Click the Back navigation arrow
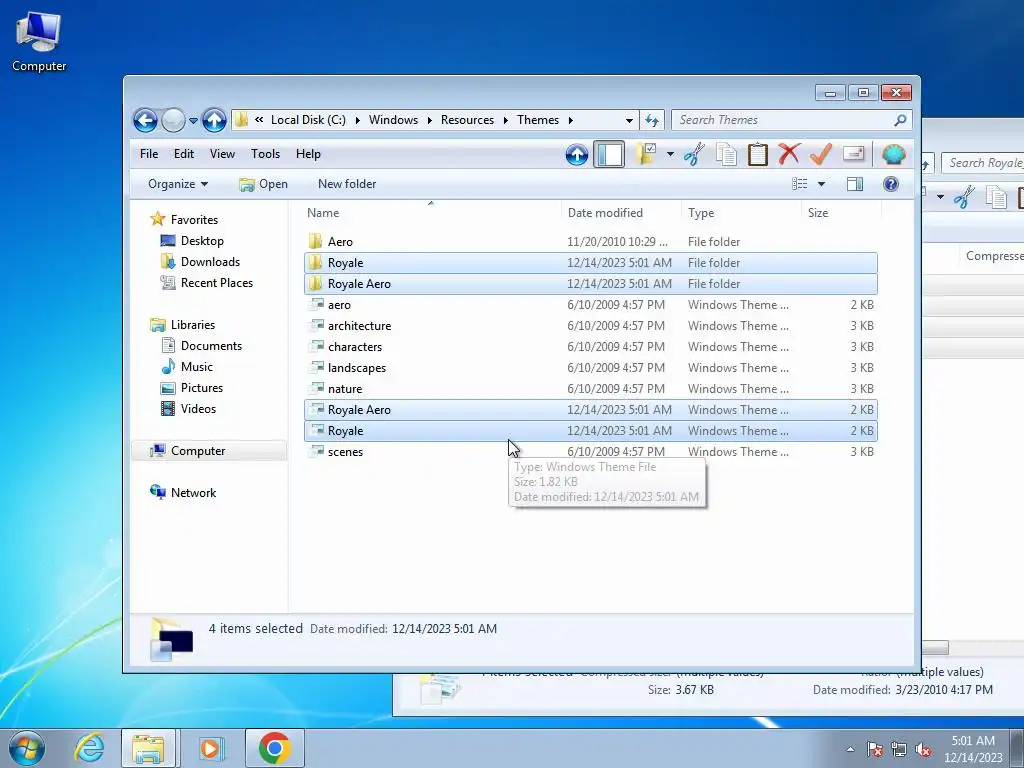The width and height of the screenshot is (1024, 768). pyautogui.click(x=145, y=120)
